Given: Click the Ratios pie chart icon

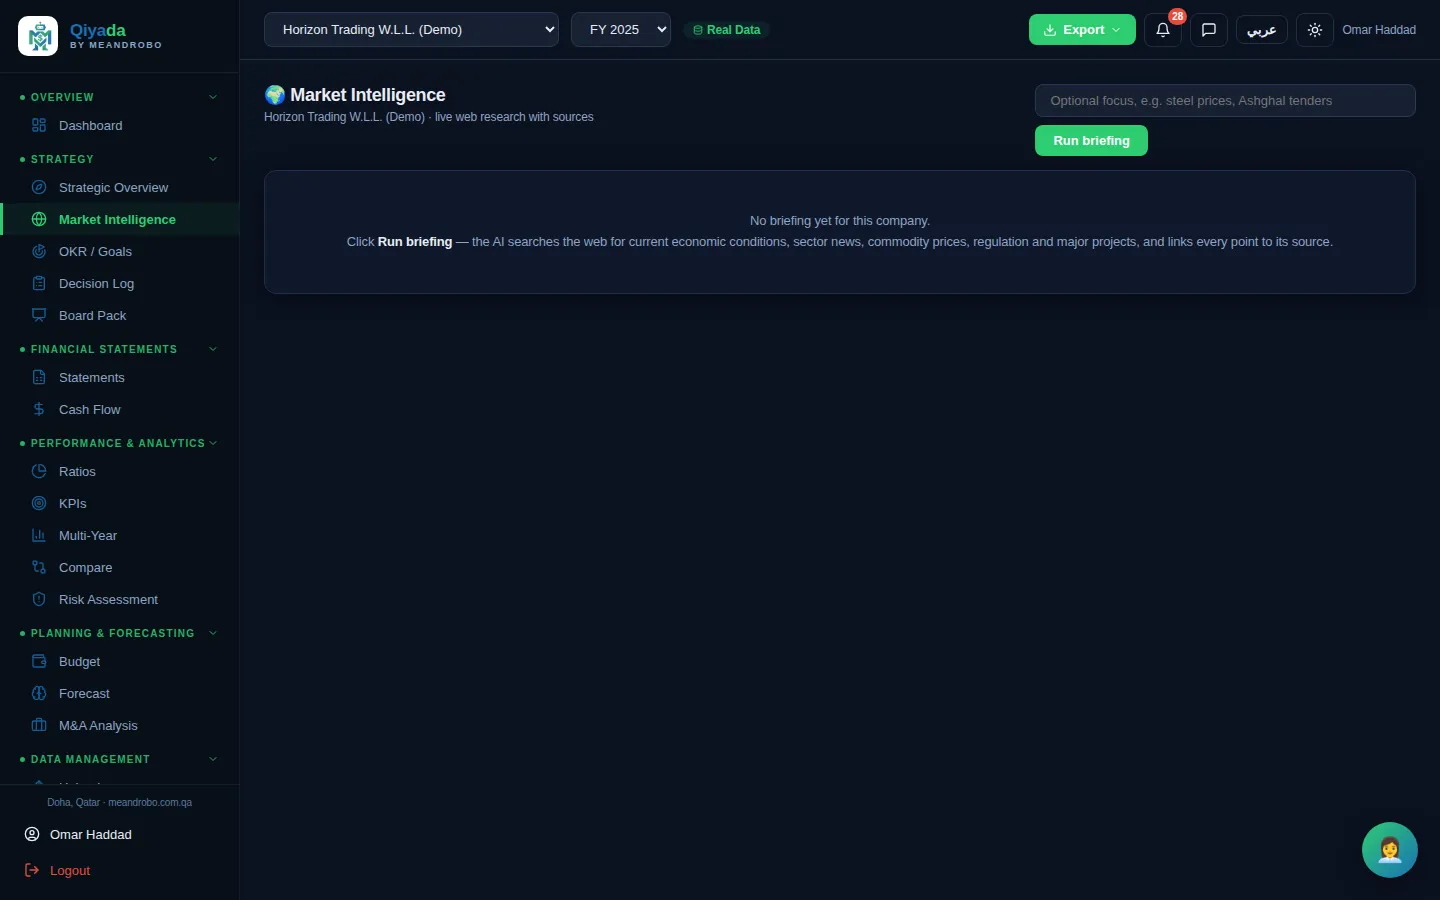Looking at the screenshot, I should (x=39, y=471).
